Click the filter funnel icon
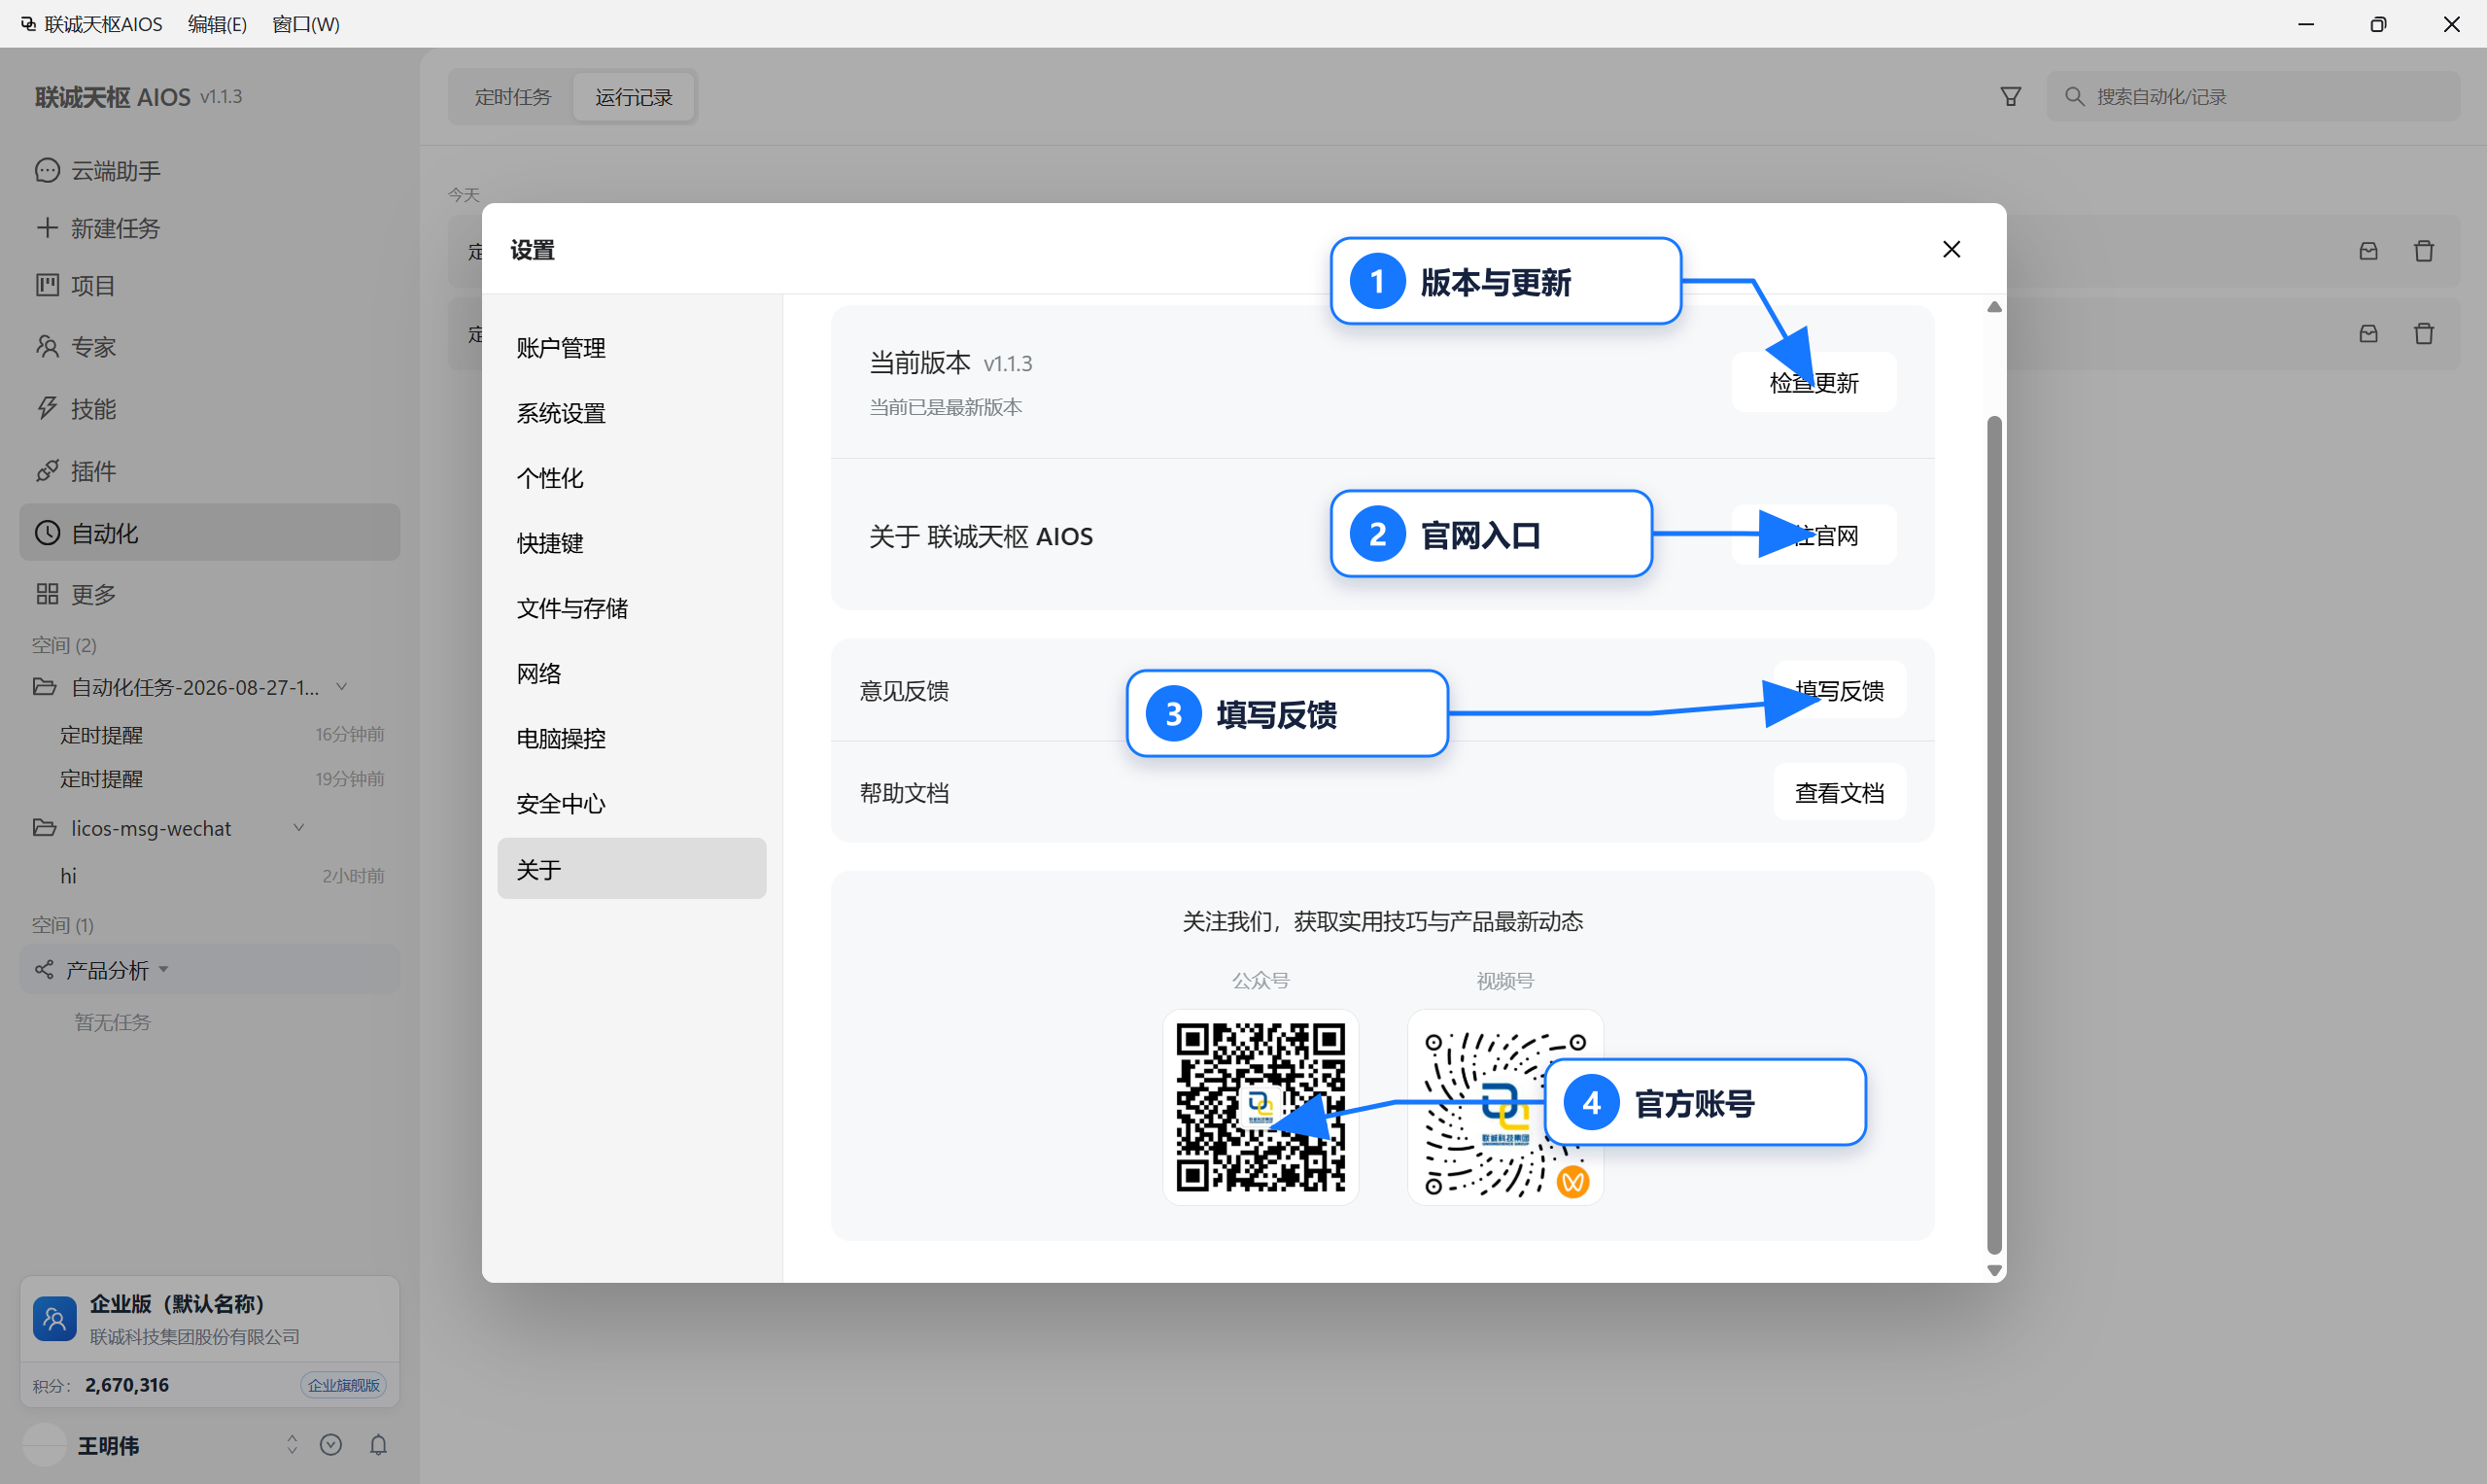 point(2011,97)
